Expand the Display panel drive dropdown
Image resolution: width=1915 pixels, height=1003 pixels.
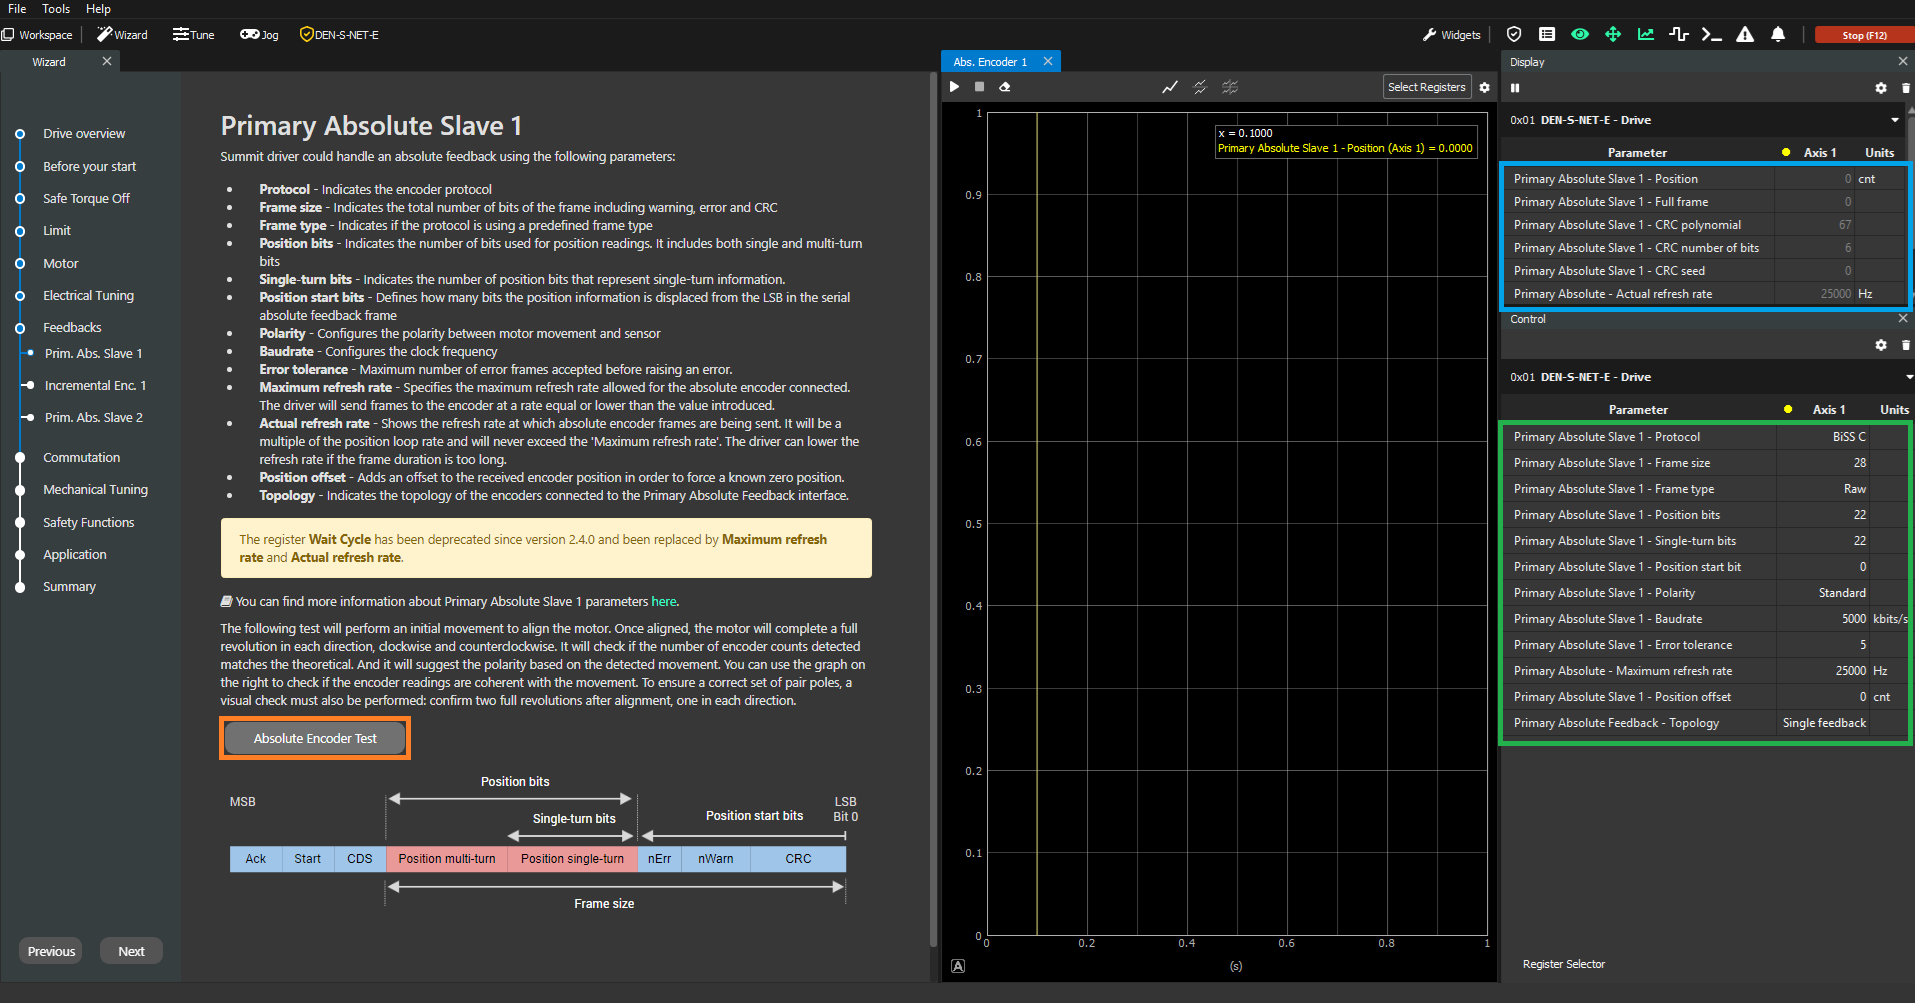click(1894, 120)
